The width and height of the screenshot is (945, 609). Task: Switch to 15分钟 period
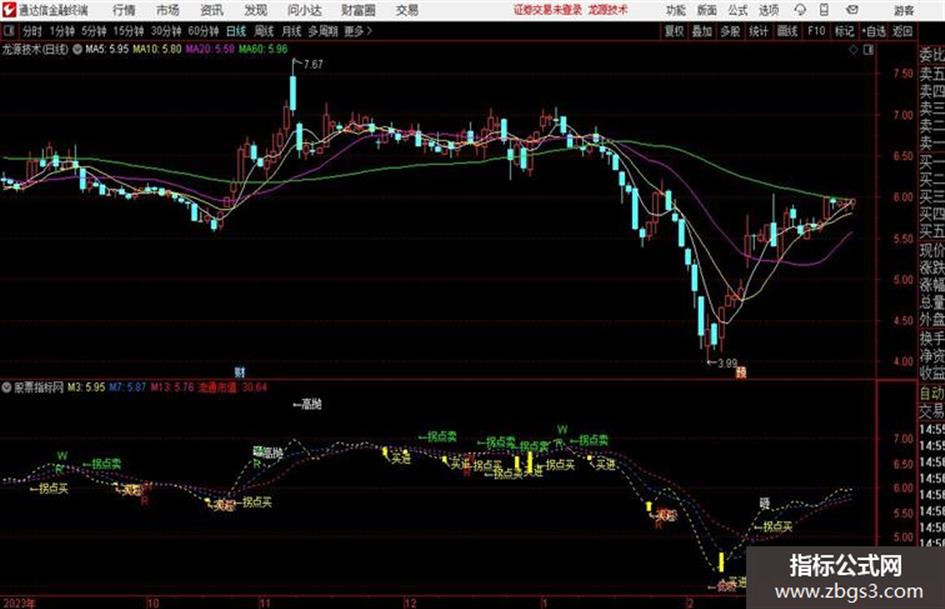[129, 31]
